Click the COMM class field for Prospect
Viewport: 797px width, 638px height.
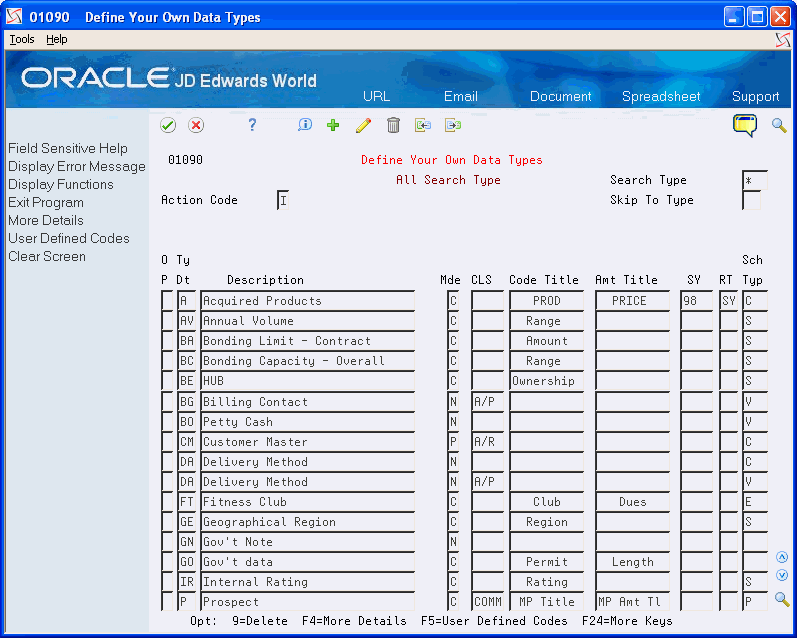487,602
